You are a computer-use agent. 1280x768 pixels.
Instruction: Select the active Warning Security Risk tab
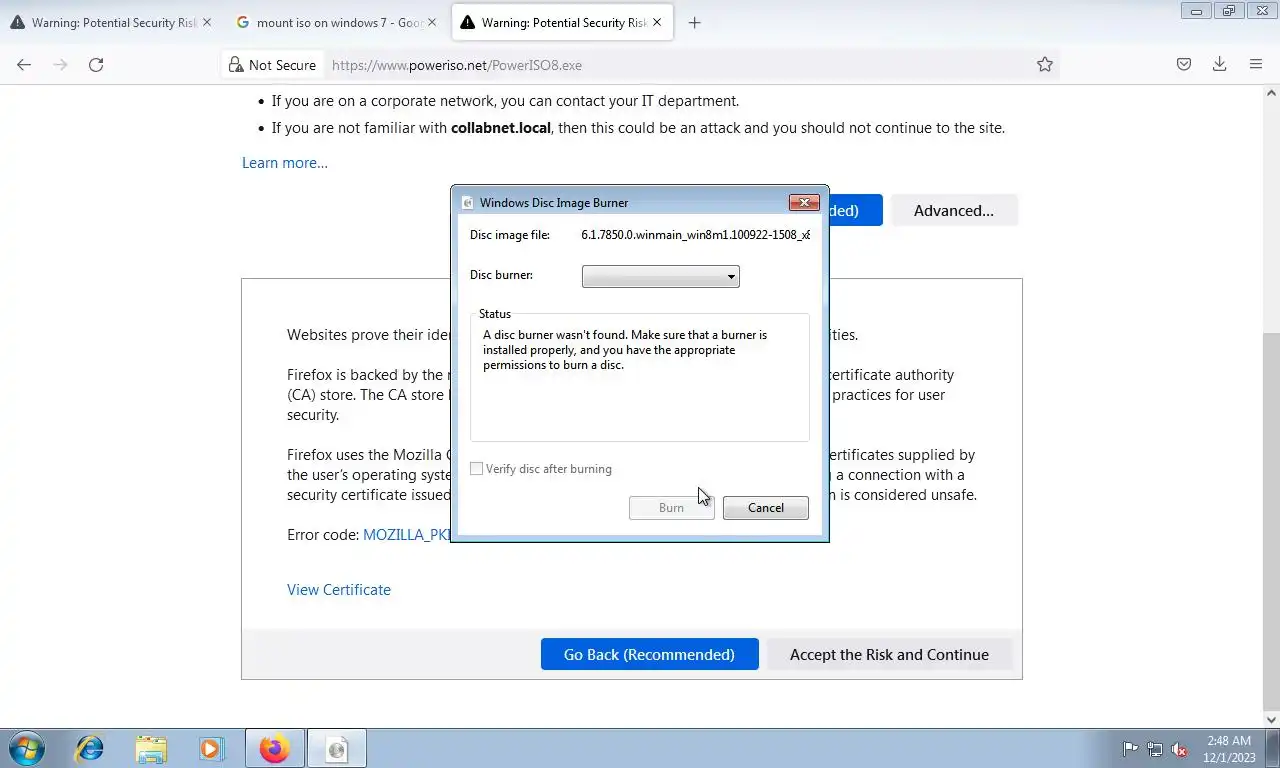562,23
